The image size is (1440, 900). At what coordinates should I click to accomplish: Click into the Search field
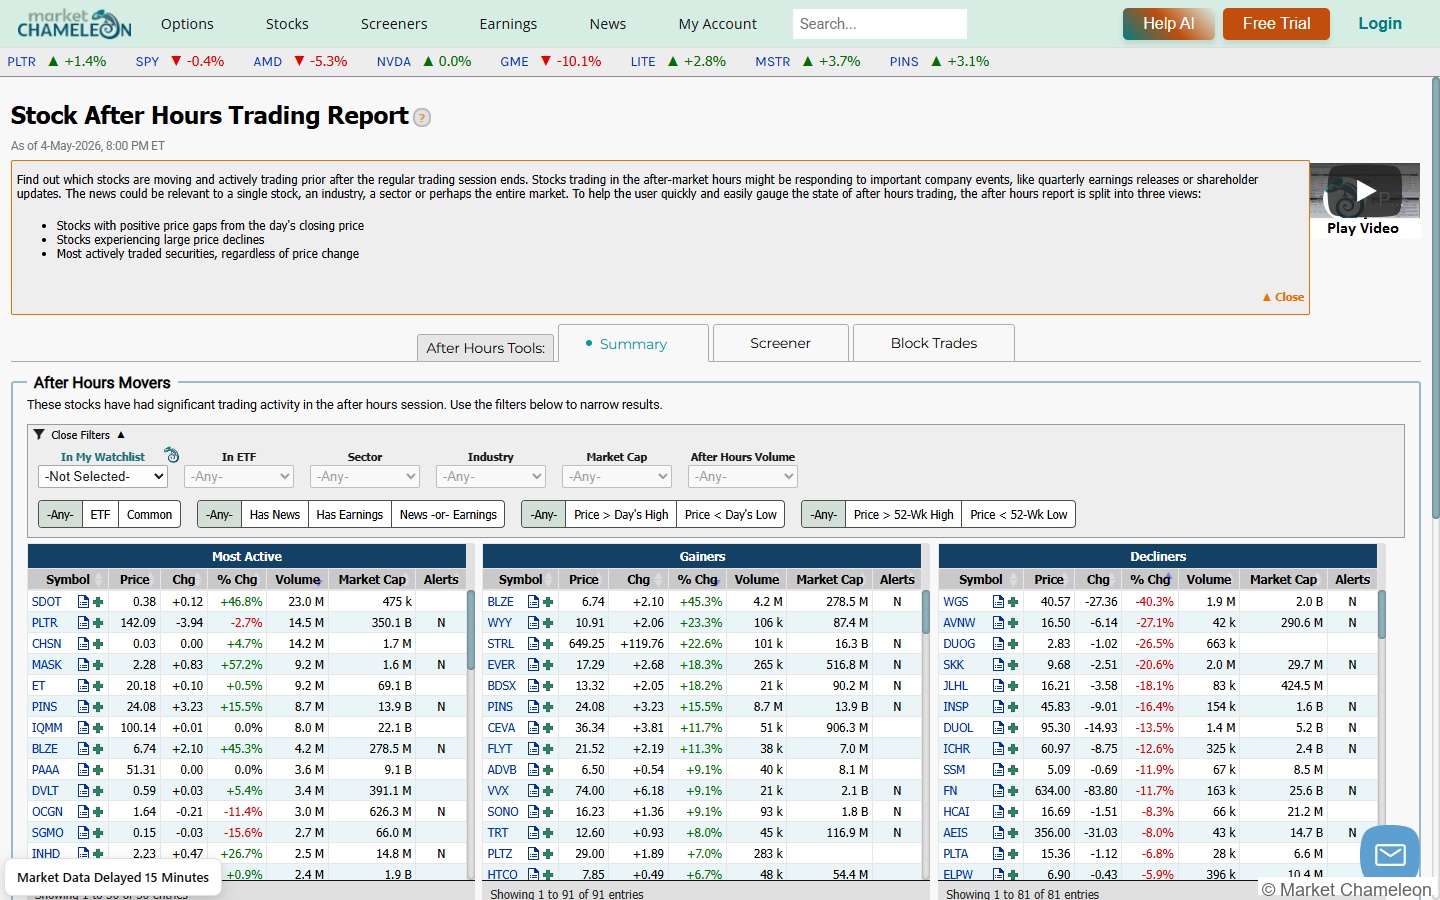coord(880,24)
